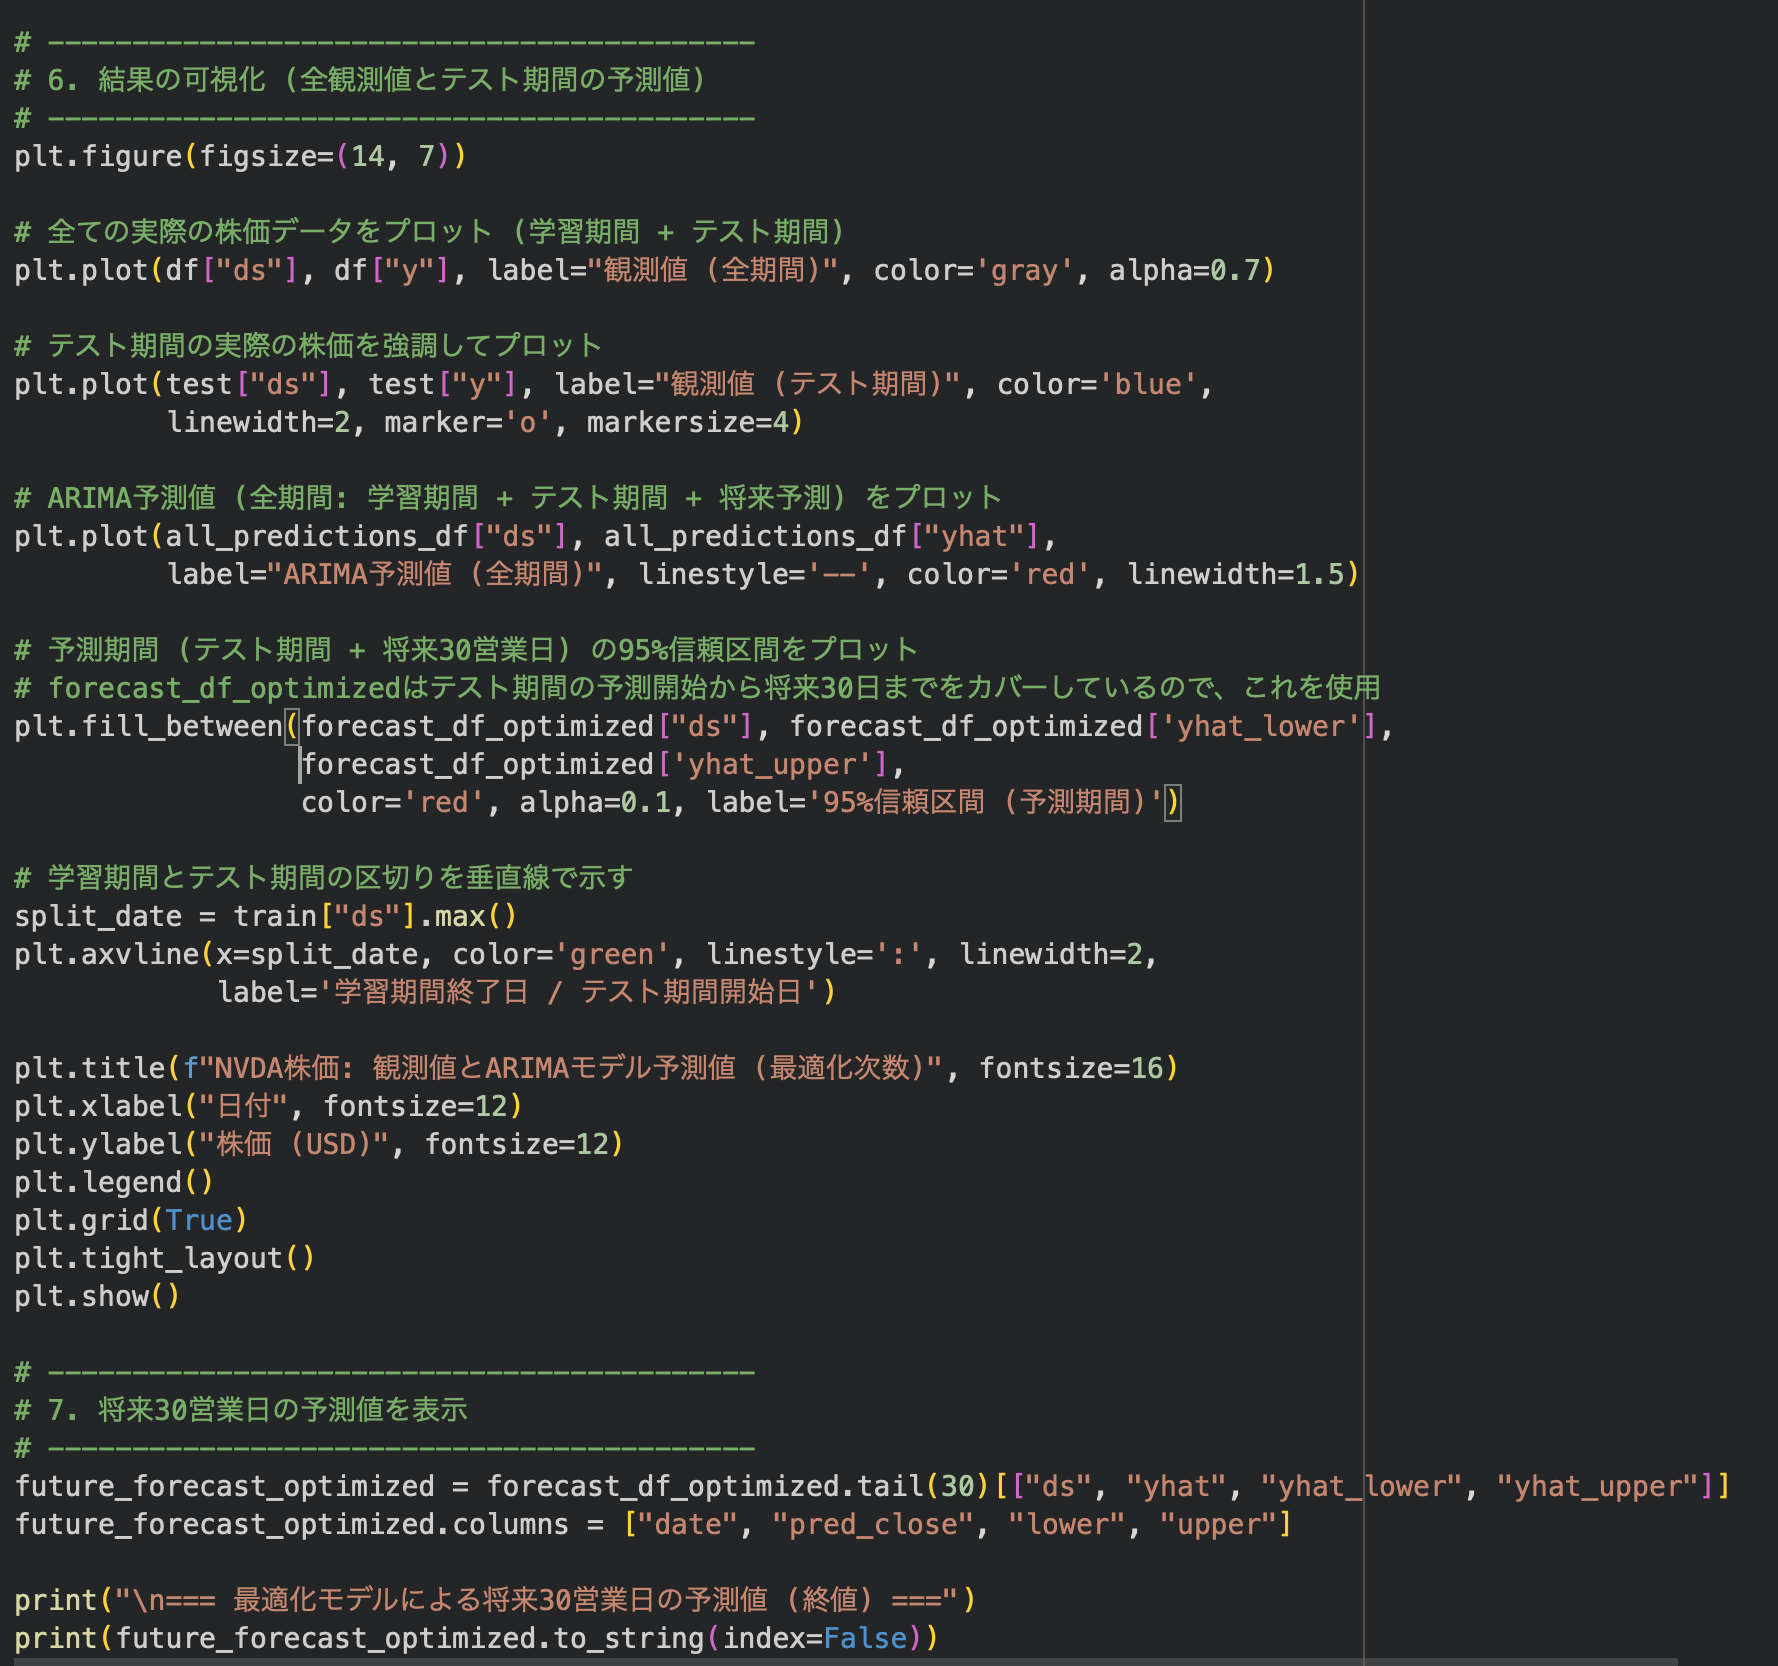Click the "pred_close" string
Viewport: 1778px width, 1666px height.
click(x=873, y=1524)
